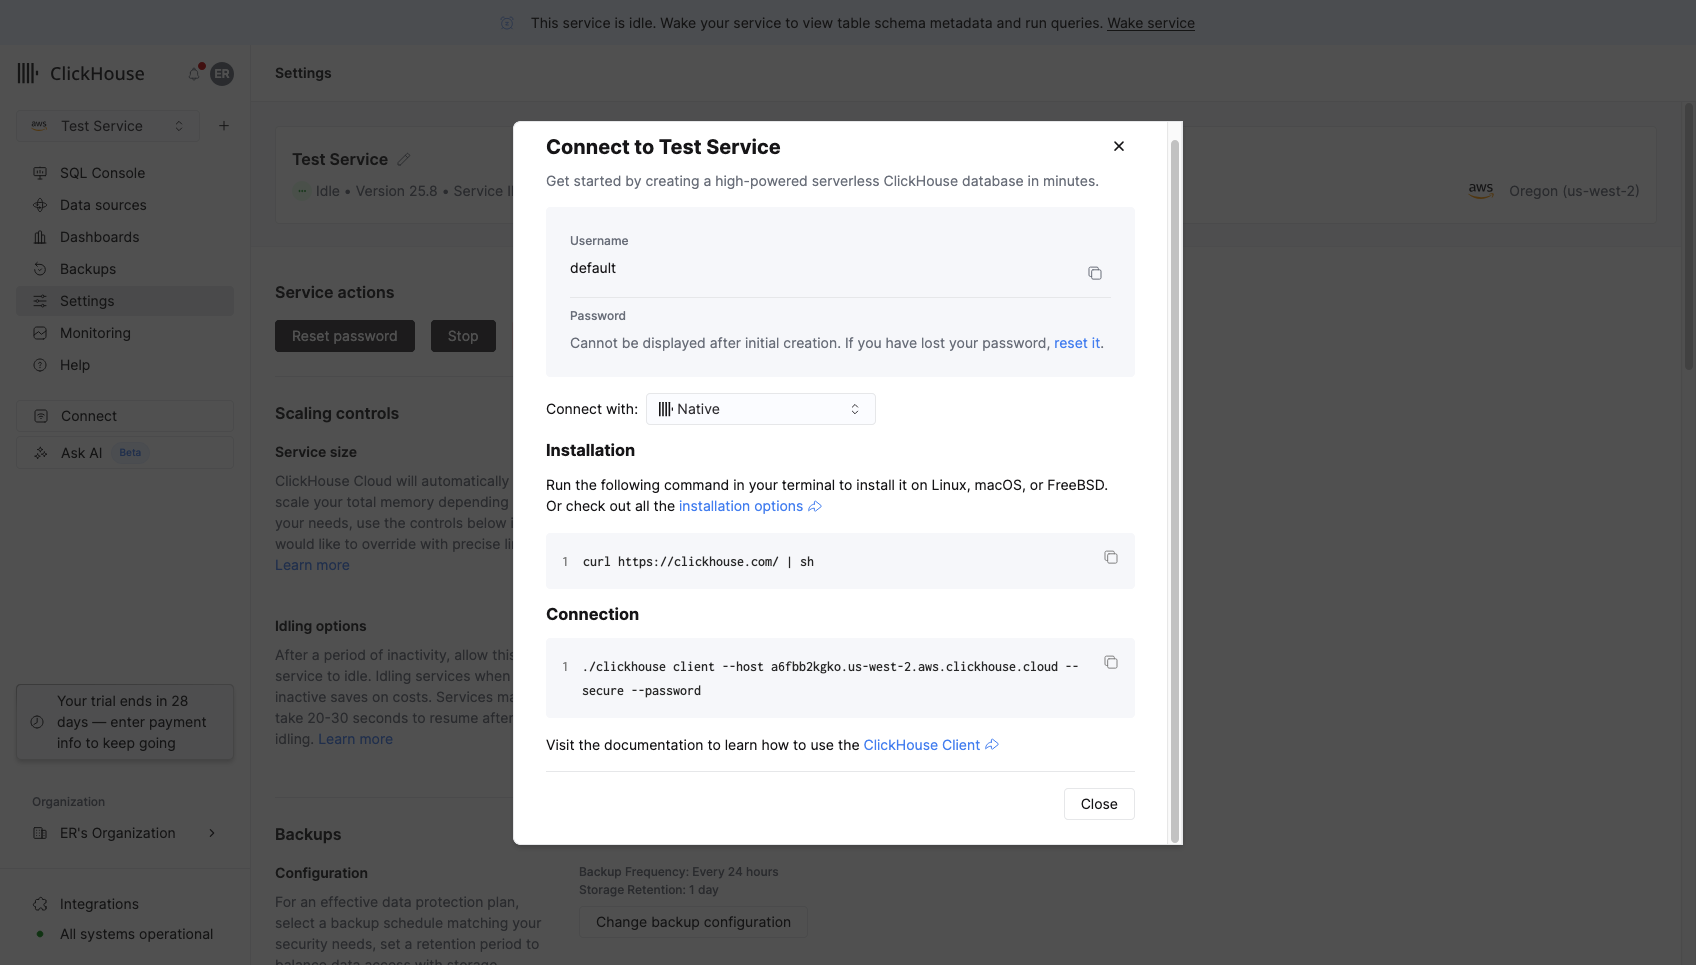
Task: Click the Ask AI sparkle icon
Action: coord(41,453)
